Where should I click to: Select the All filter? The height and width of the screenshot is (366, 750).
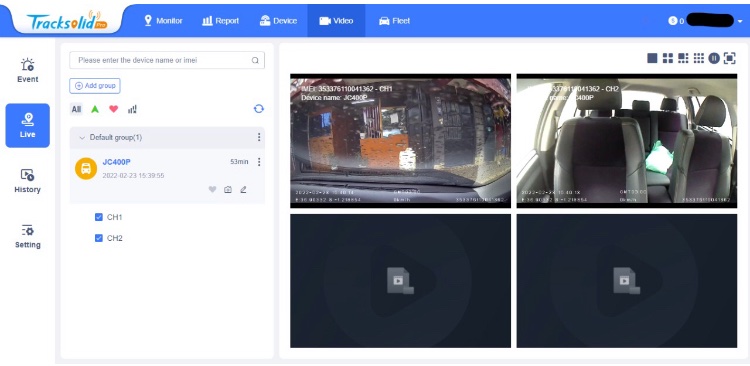click(76, 109)
